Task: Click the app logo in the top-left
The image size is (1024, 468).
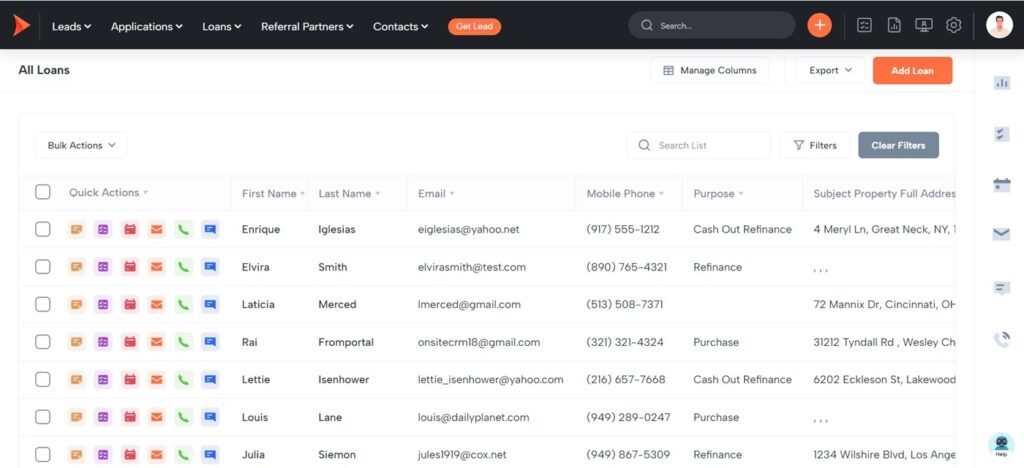Action: [x=21, y=25]
